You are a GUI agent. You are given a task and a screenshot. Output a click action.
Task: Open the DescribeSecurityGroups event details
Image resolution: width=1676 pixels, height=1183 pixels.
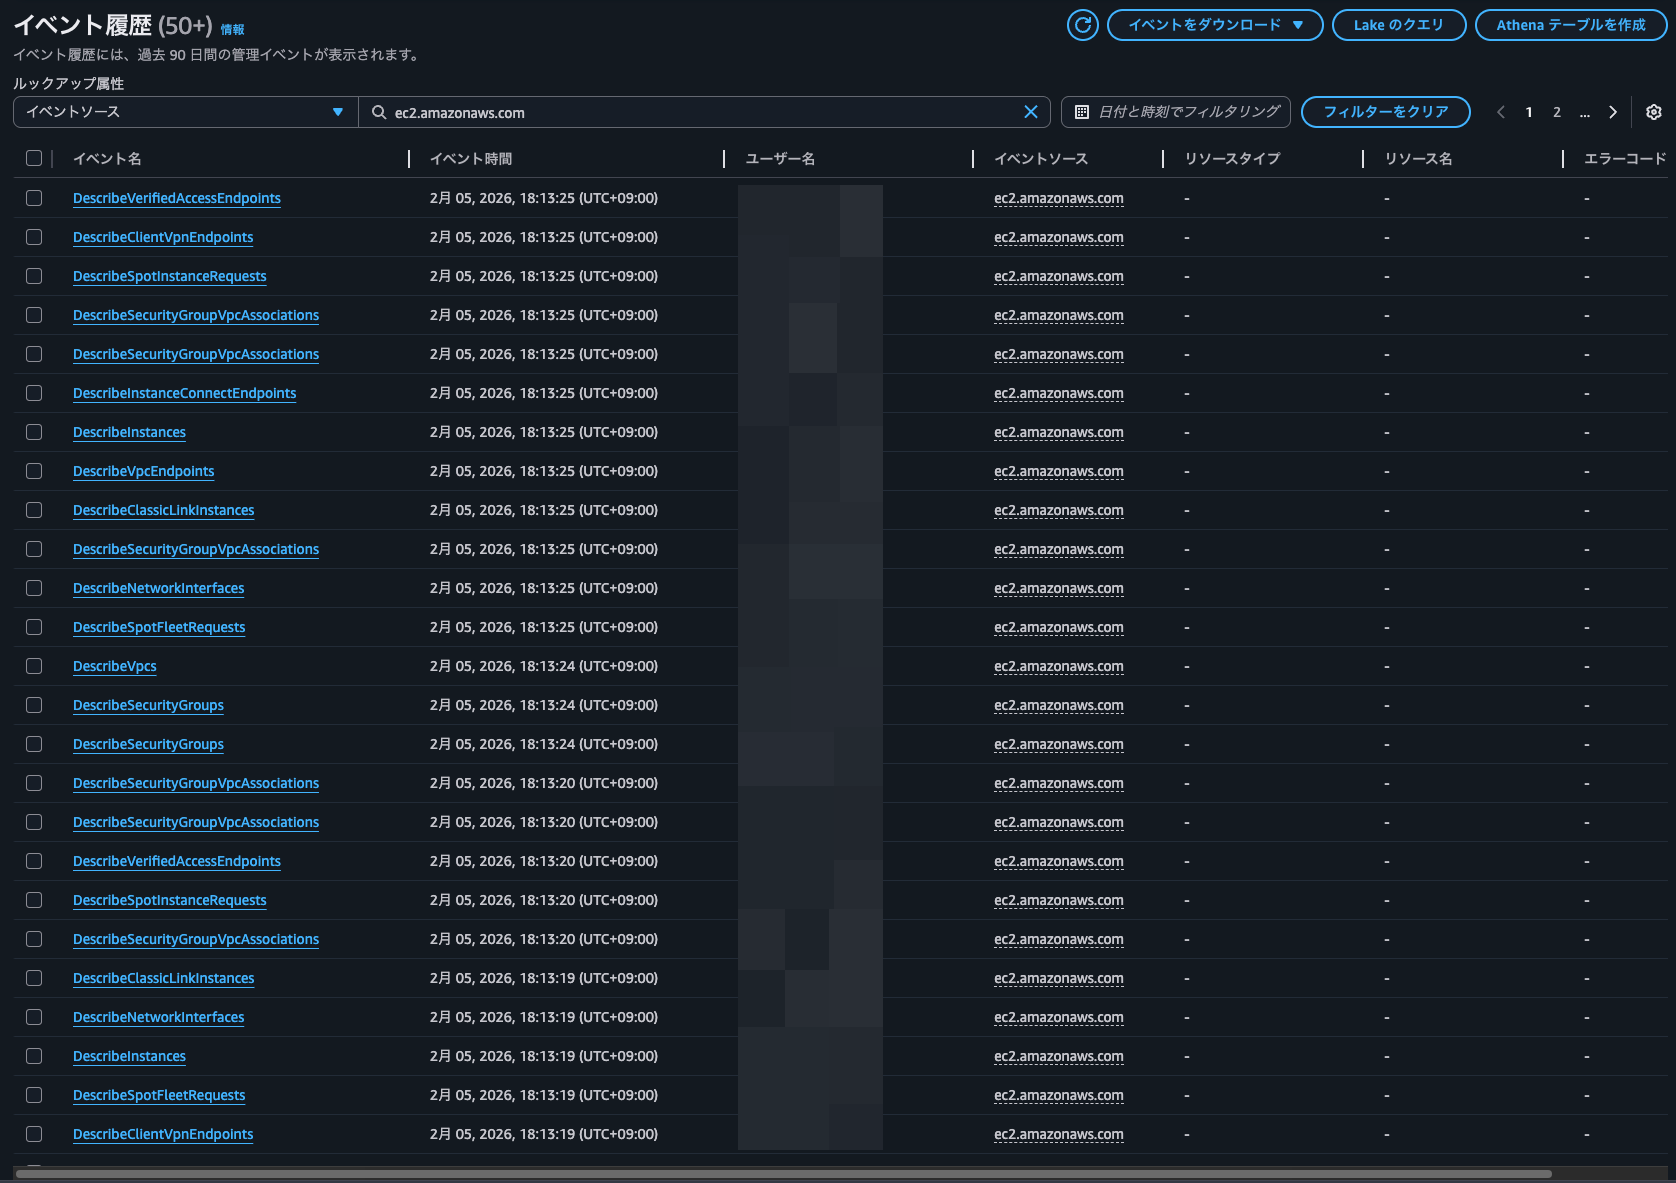point(148,705)
